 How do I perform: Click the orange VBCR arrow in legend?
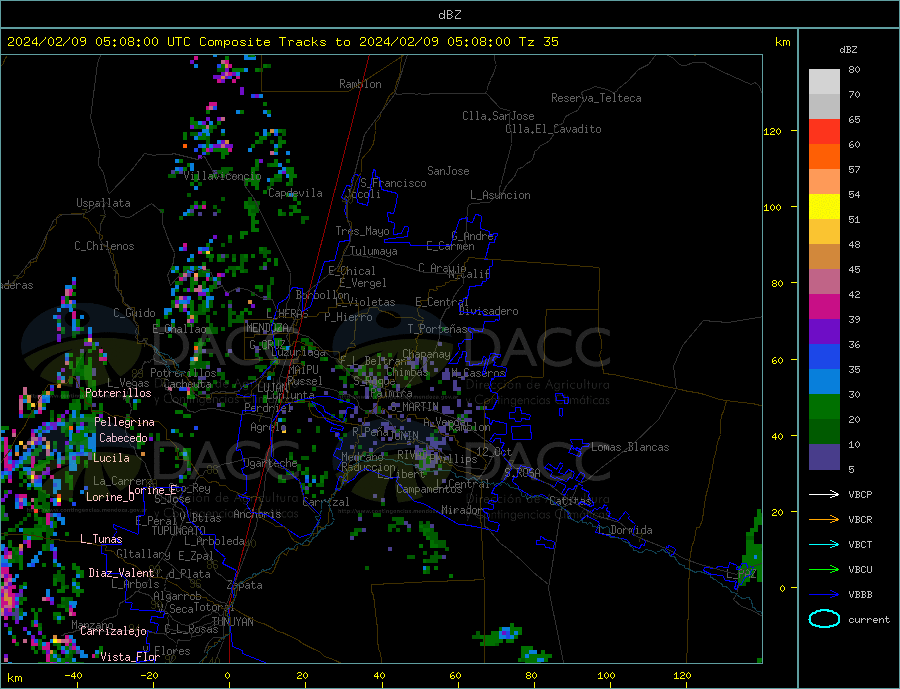coord(824,520)
